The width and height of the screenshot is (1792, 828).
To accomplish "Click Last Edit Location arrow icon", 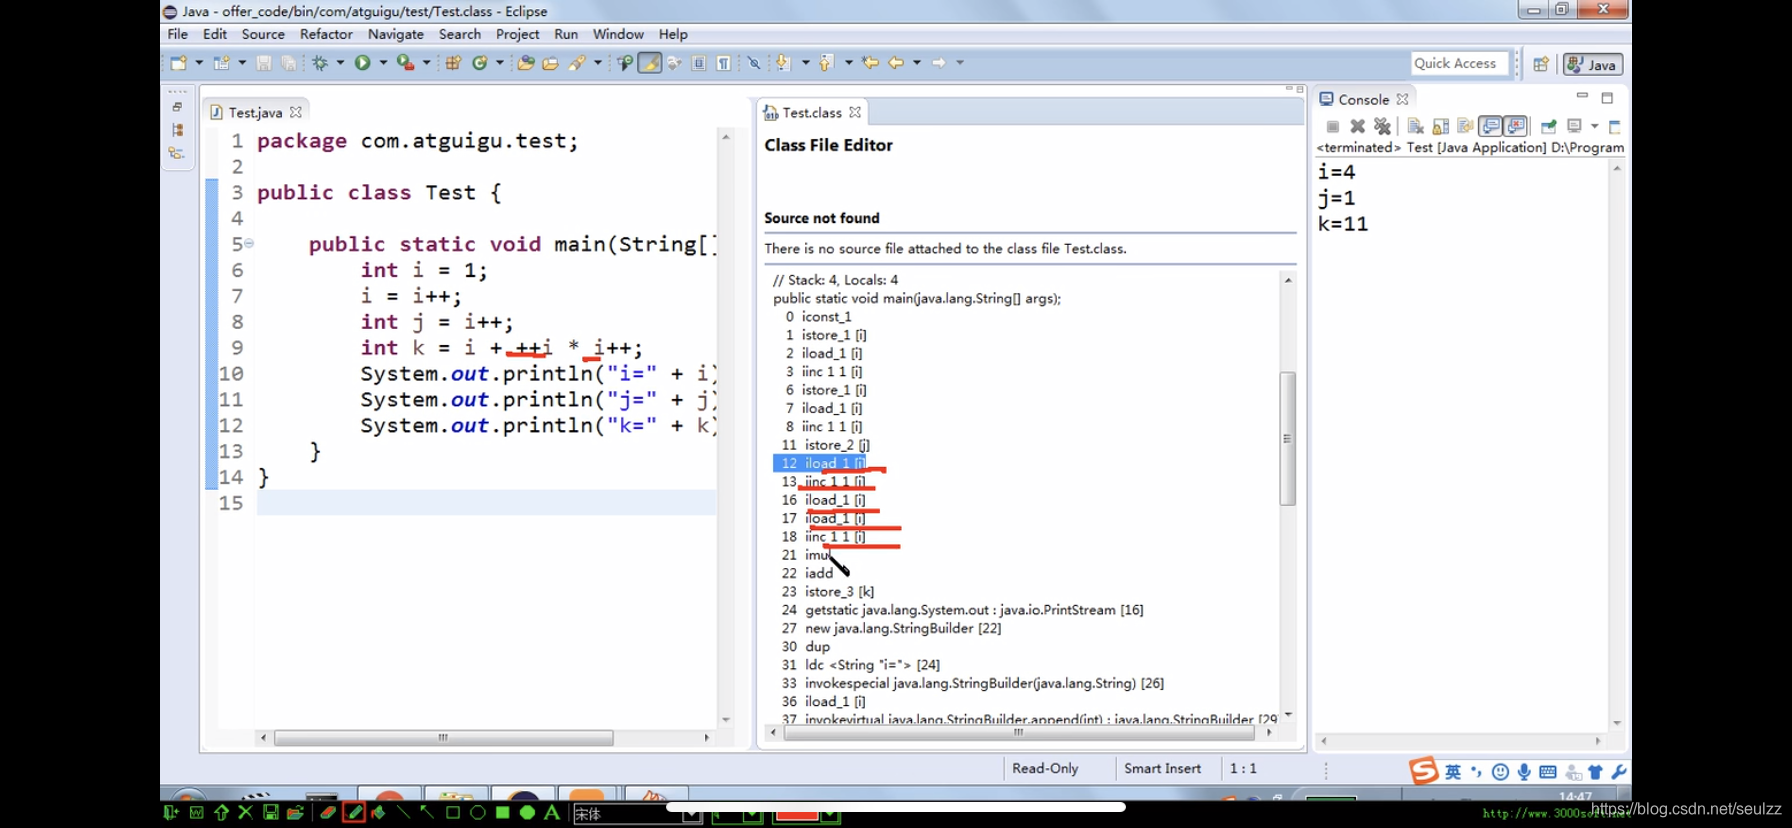I will coord(870,63).
